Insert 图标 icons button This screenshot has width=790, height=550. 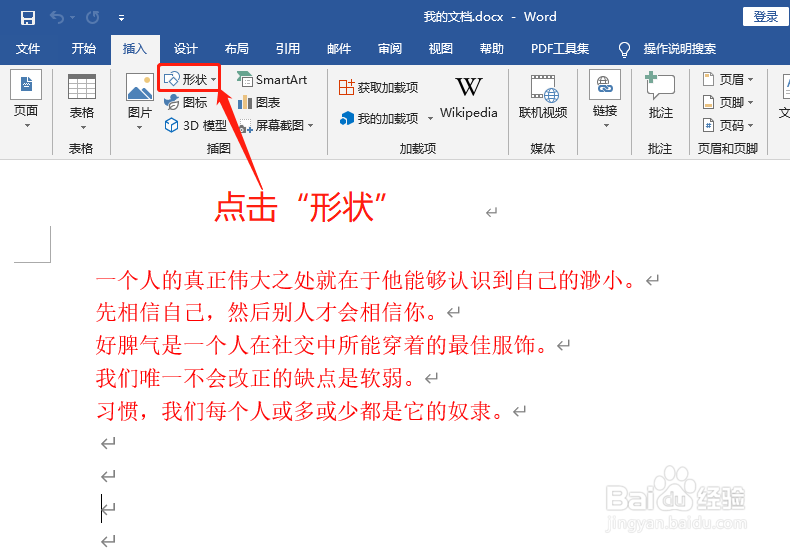point(185,102)
